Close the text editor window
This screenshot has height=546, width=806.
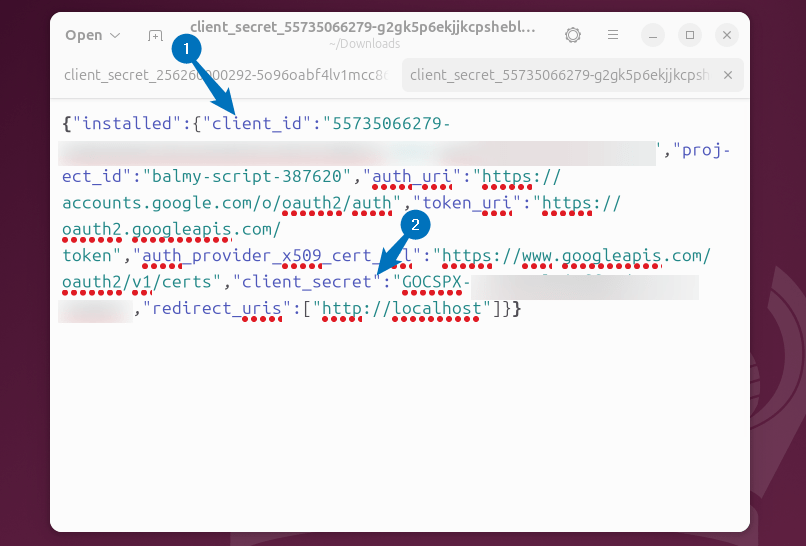pos(727,35)
